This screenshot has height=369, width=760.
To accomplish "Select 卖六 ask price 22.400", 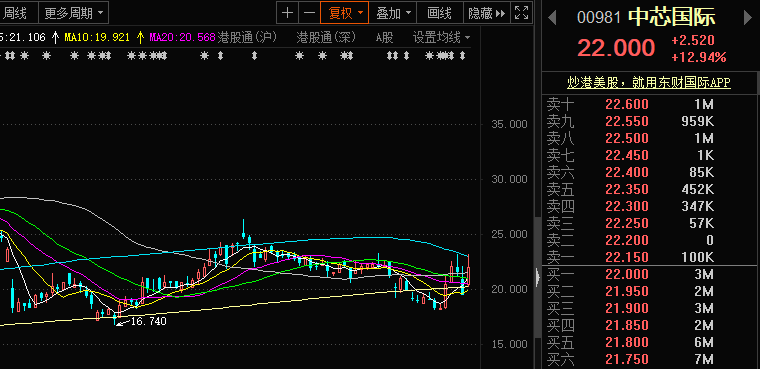I will [x=627, y=172].
